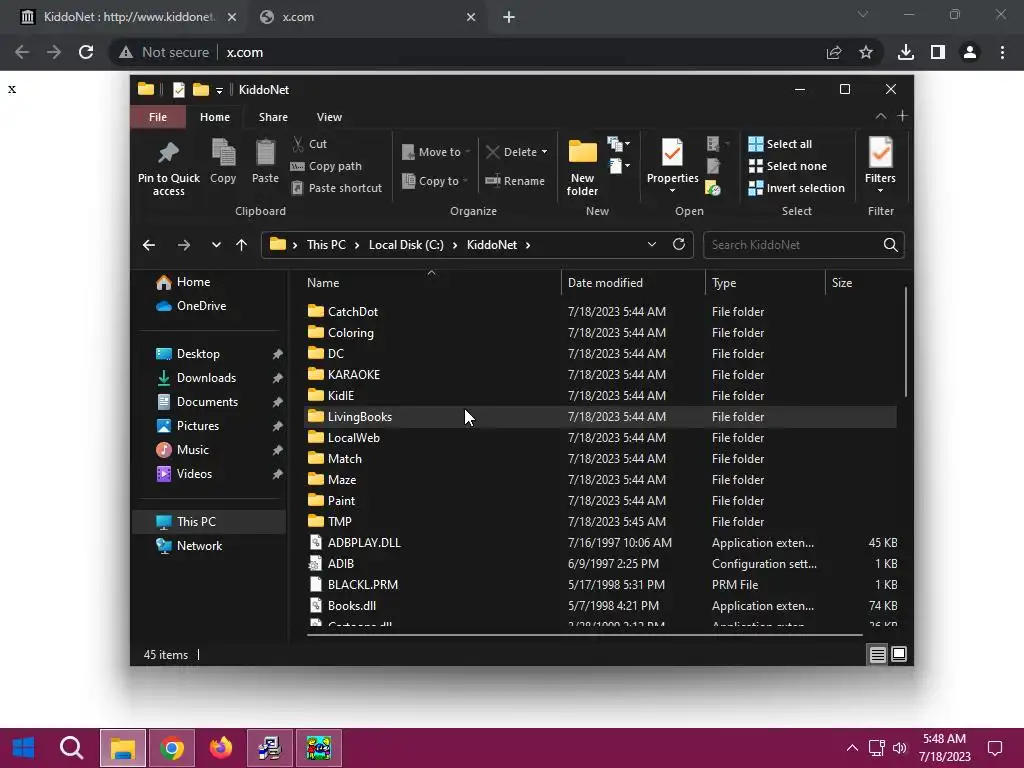This screenshot has height=768, width=1024.
Task: Click Pin to Quick access icon
Action: coord(168,153)
